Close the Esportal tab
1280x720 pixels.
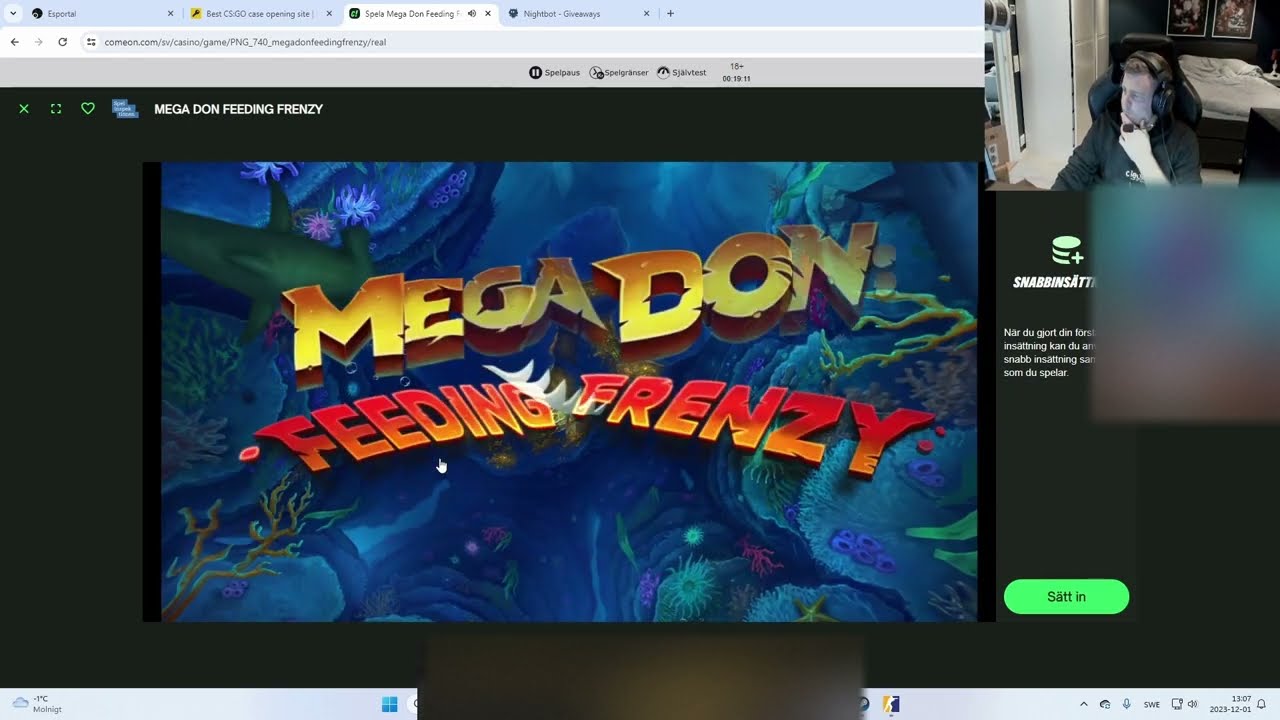(170, 14)
